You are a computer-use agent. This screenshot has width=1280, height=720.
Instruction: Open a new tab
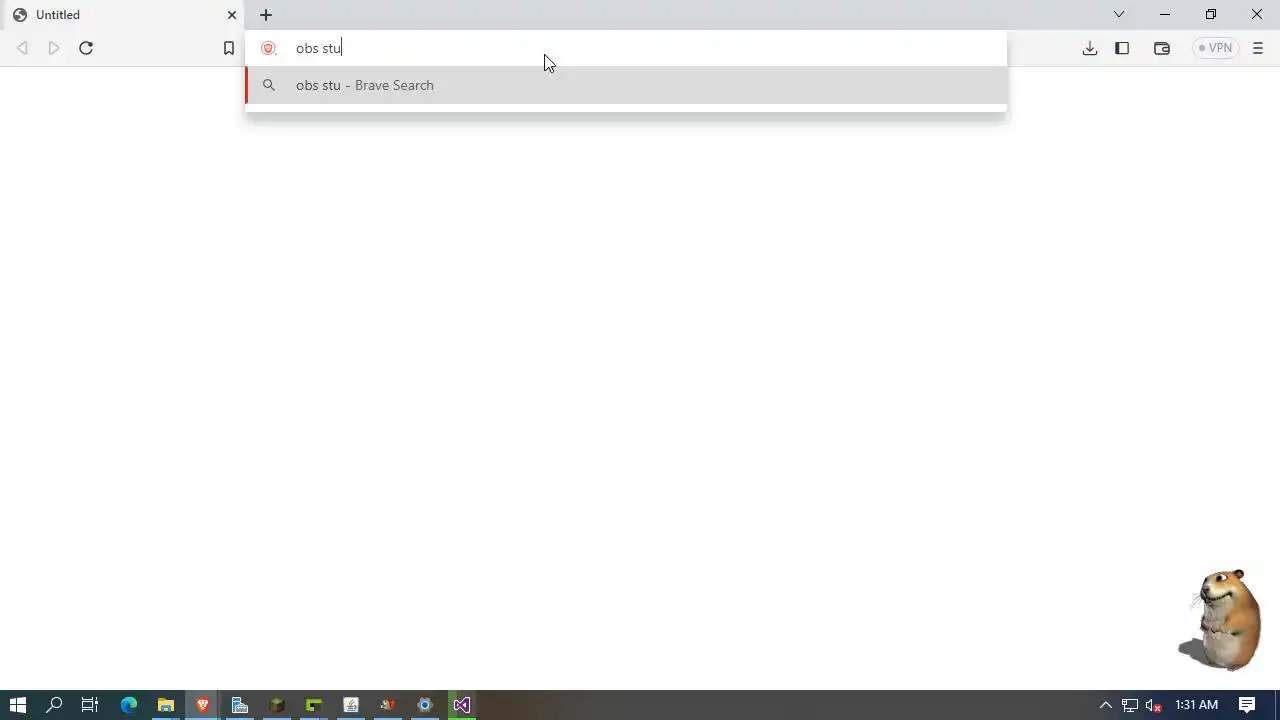point(266,15)
